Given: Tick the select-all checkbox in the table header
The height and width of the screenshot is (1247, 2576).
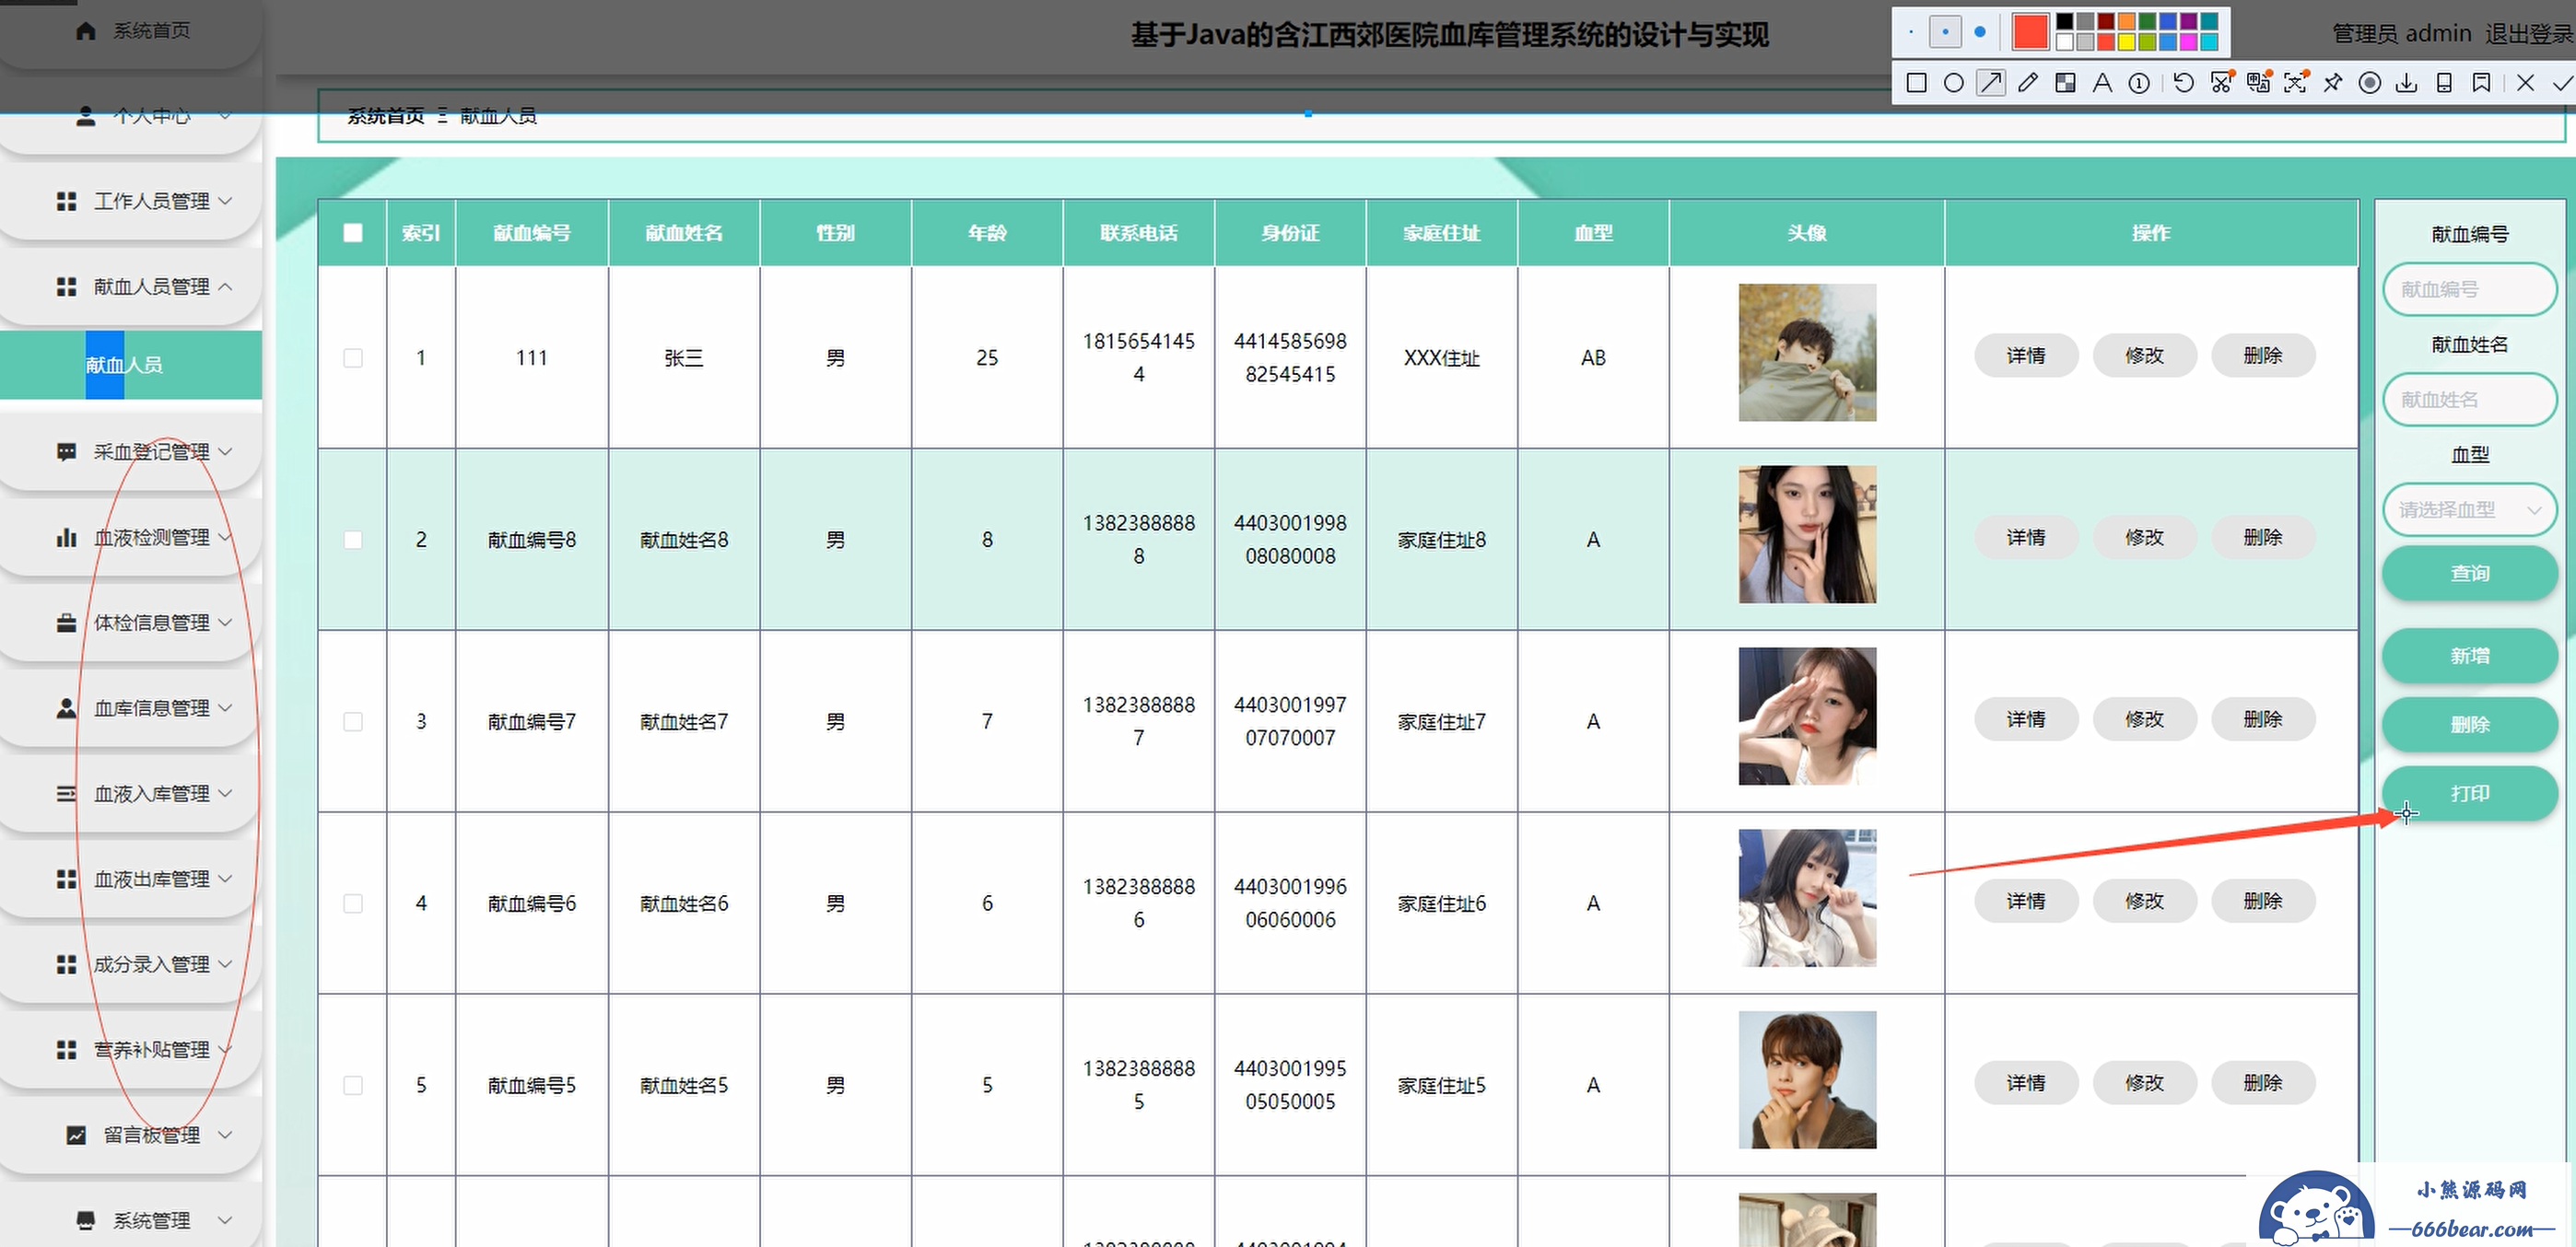Looking at the screenshot, I should 353,233.
